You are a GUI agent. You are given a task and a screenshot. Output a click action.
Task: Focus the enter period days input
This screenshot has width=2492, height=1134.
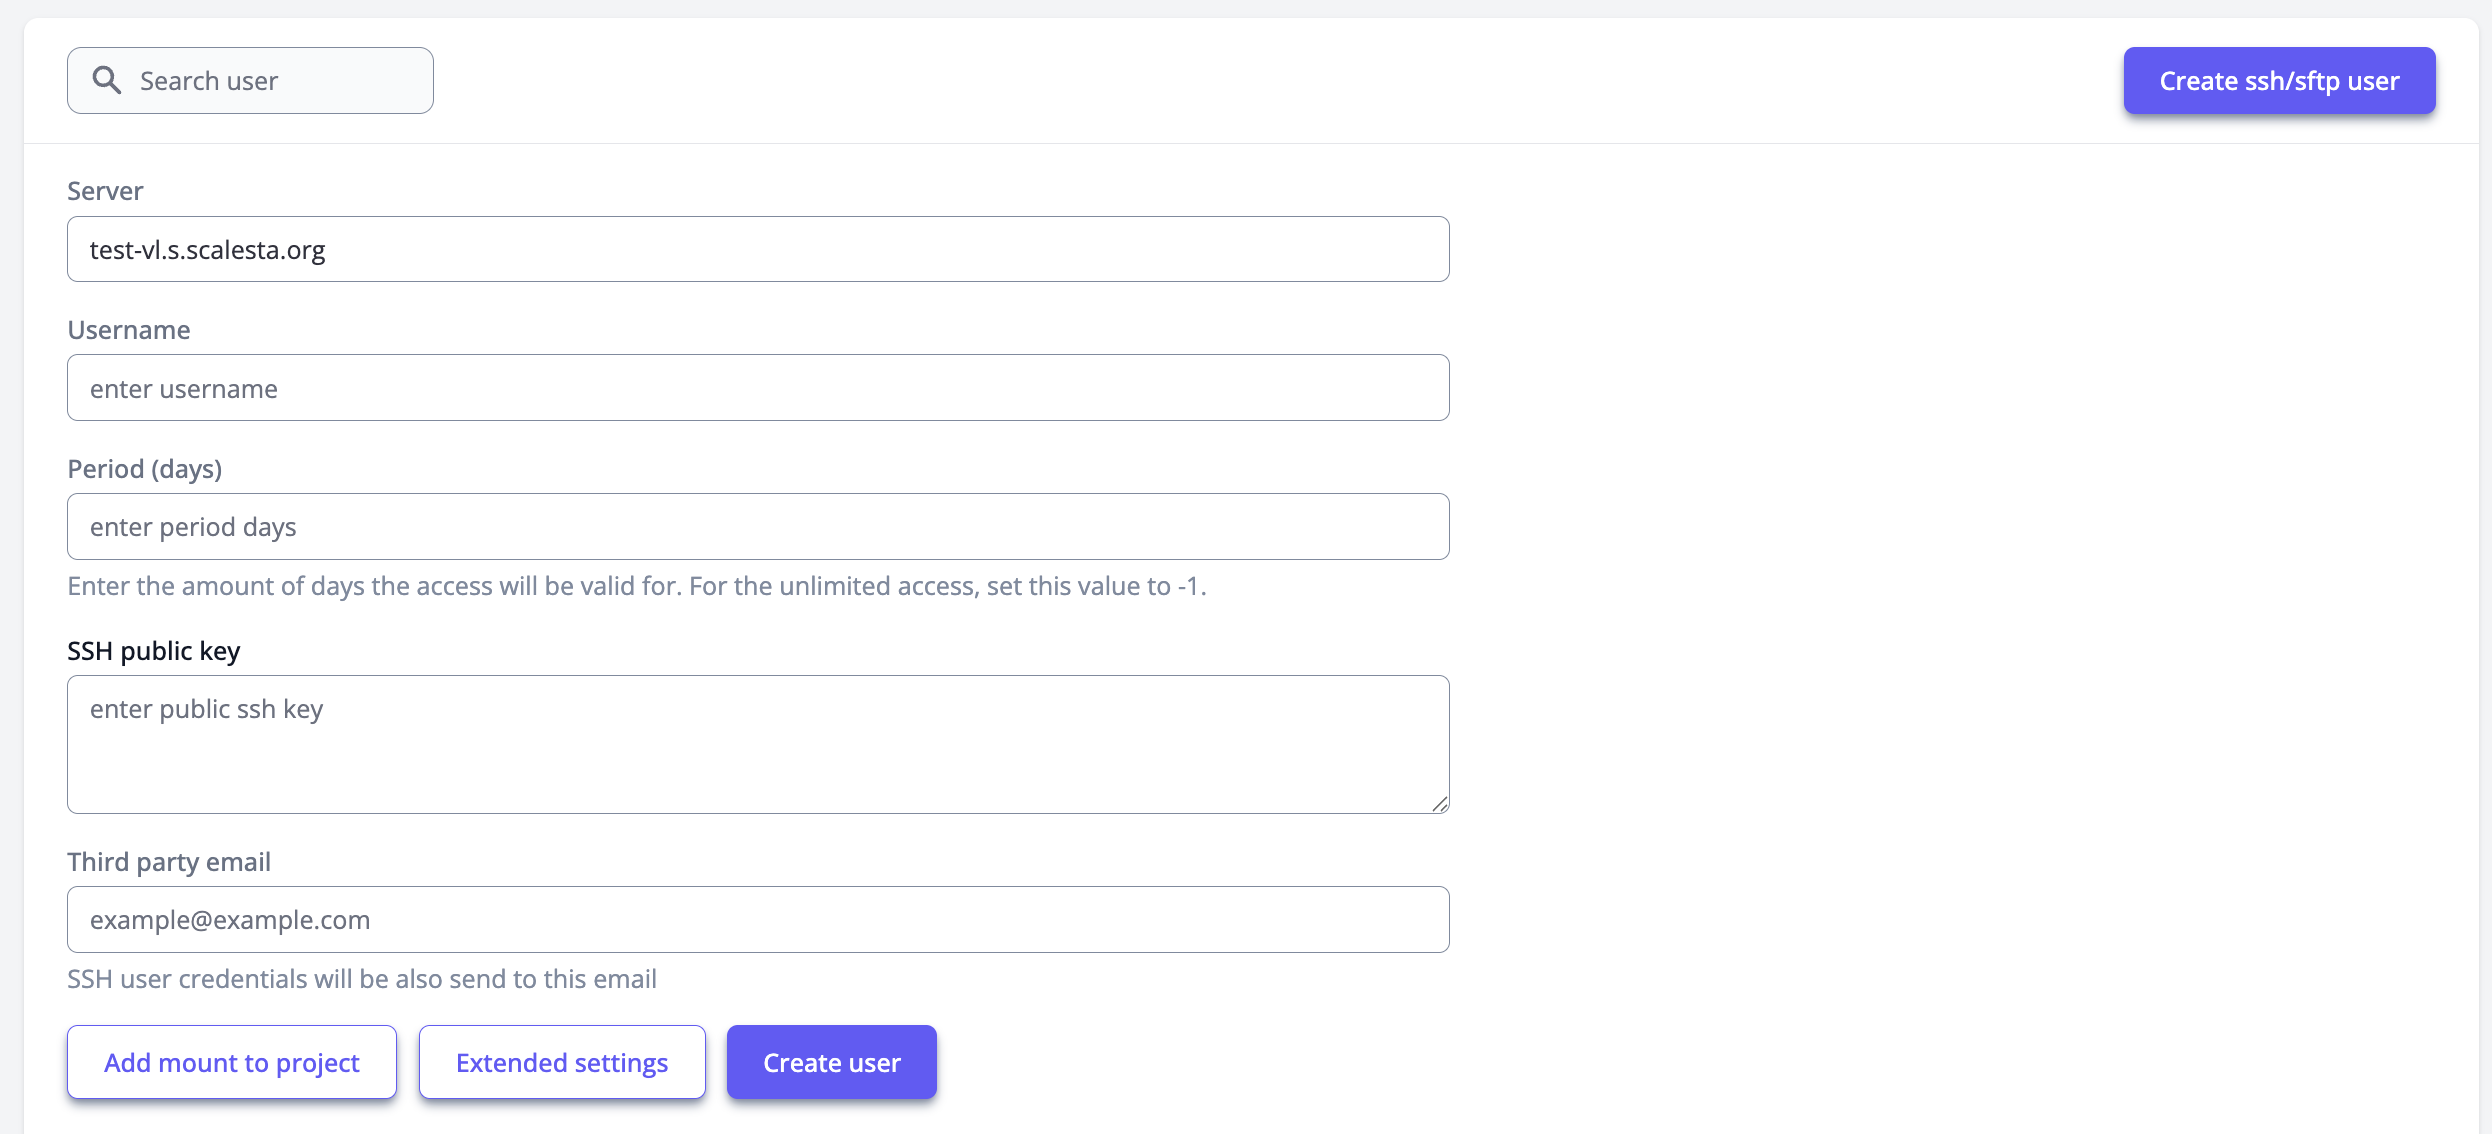pos(757,527)
